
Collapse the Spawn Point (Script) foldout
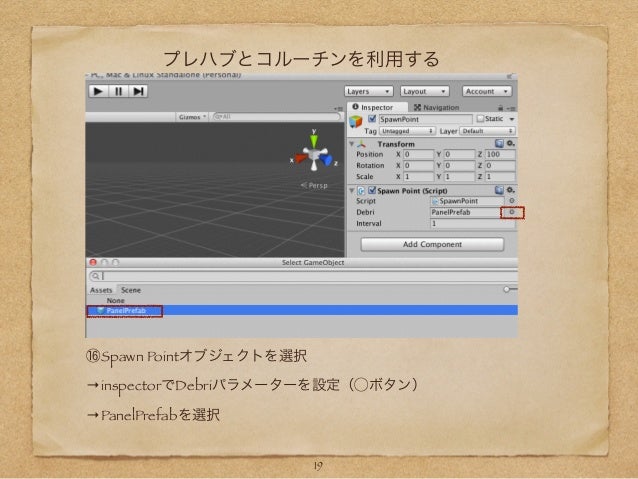[x=352, y=190]
